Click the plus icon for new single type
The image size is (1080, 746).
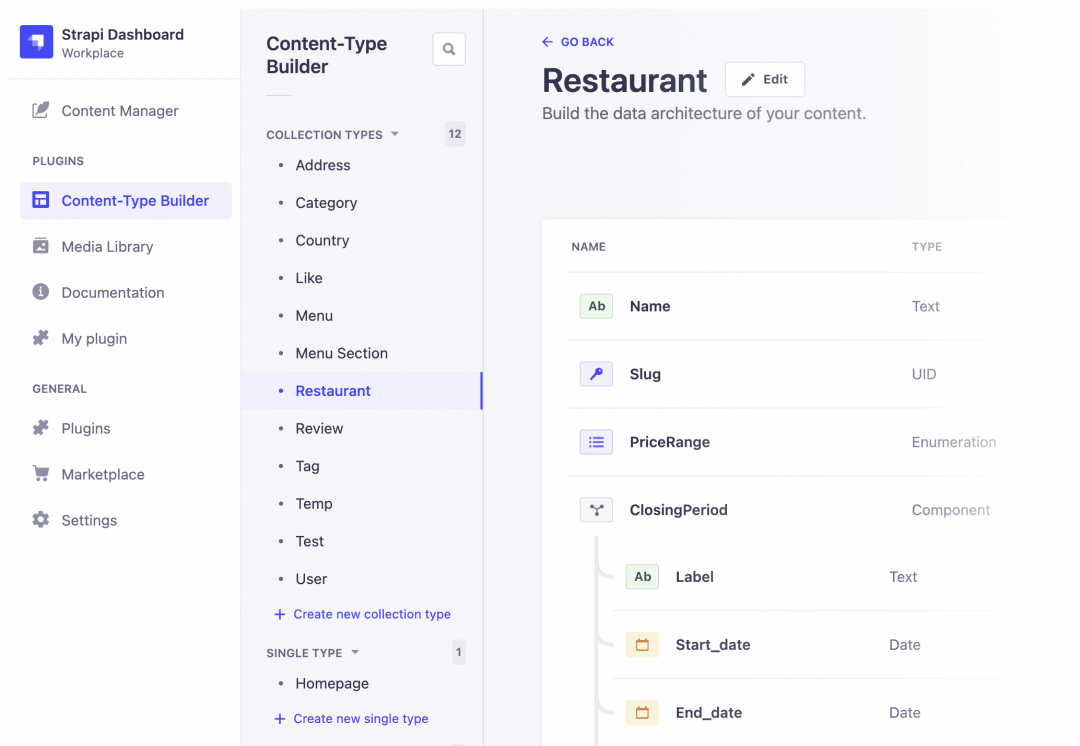click(280, 718)
